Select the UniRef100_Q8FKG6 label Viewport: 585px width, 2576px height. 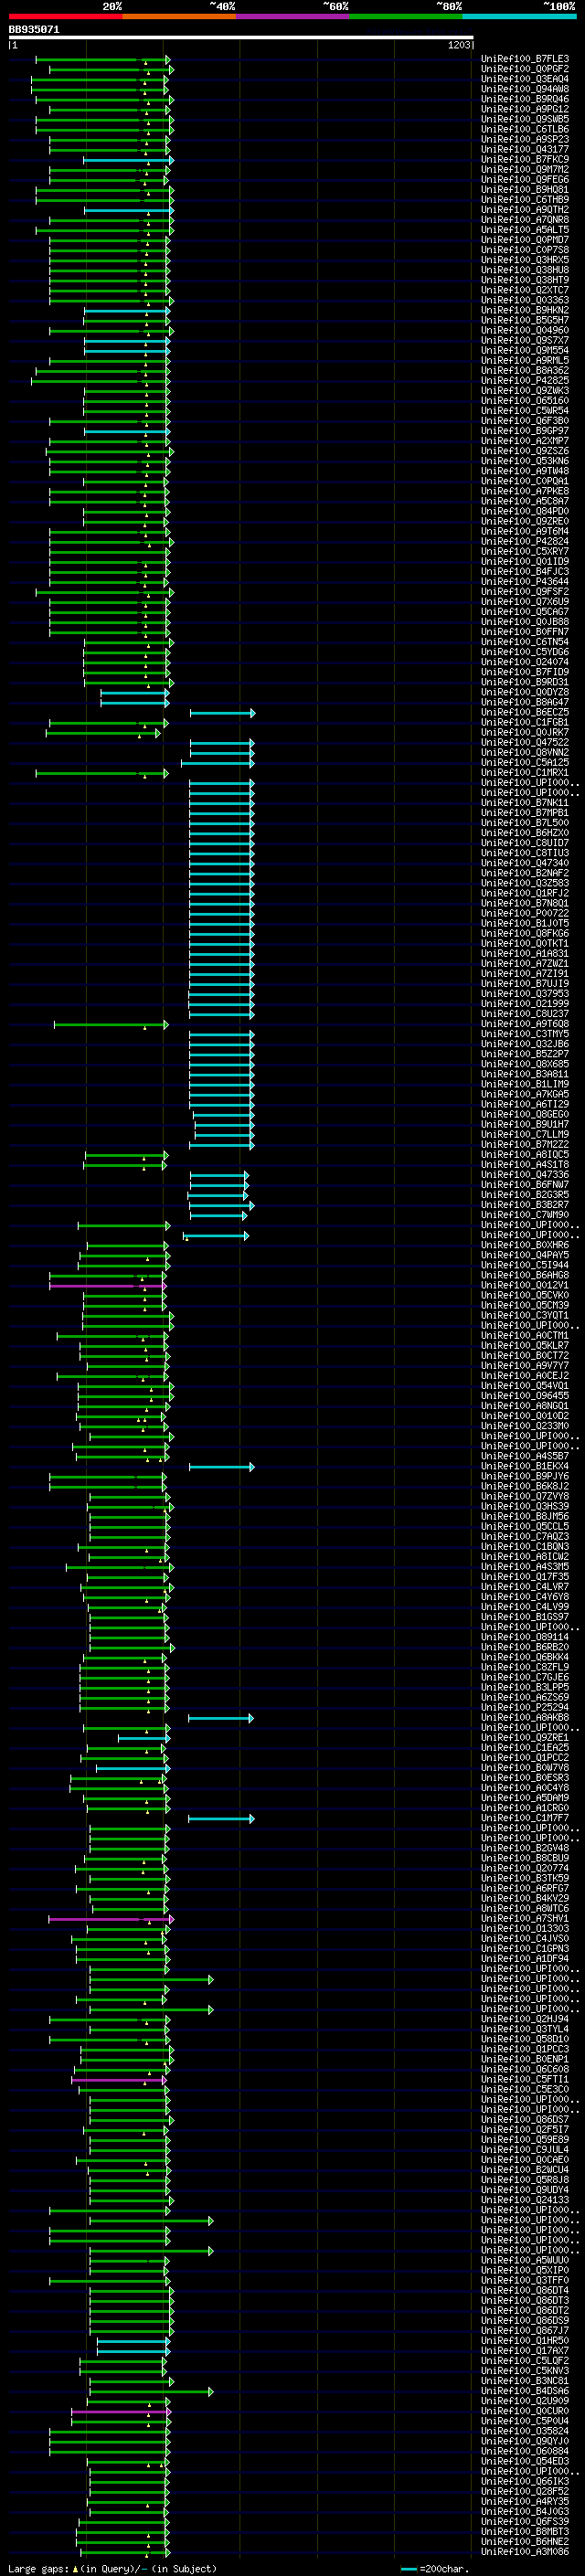(x=524, y=933)
